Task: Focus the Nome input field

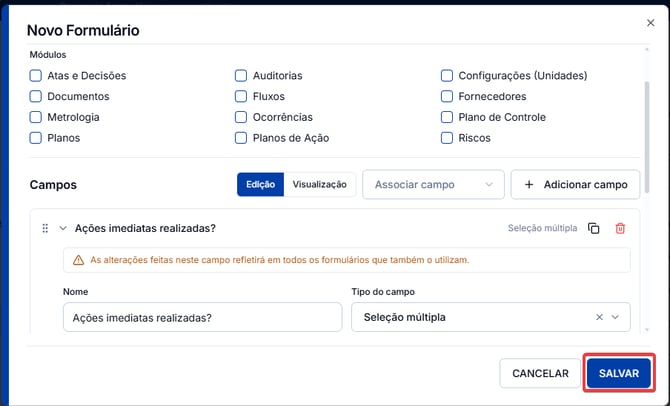Action: coord(203,317)
